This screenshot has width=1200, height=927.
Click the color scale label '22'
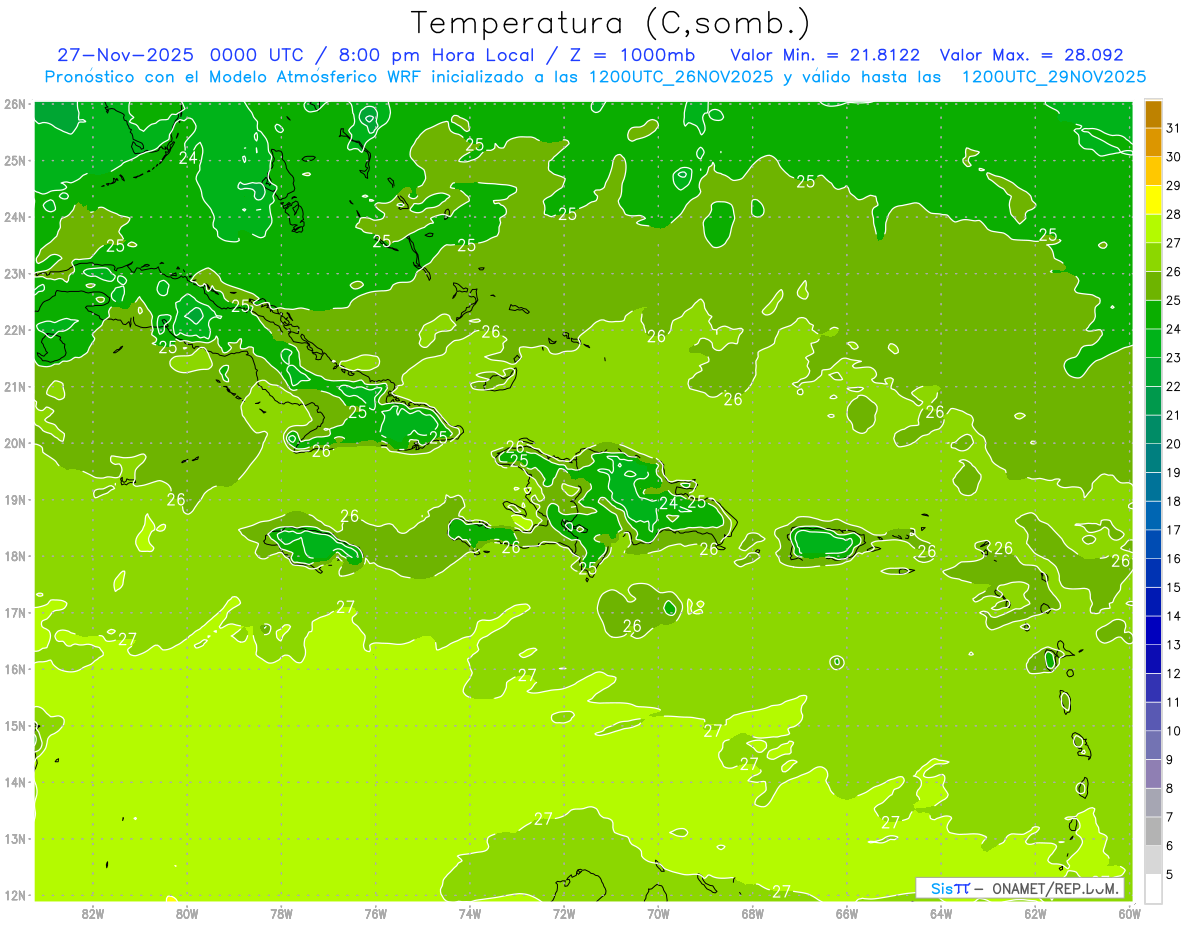click(1173, 386)
